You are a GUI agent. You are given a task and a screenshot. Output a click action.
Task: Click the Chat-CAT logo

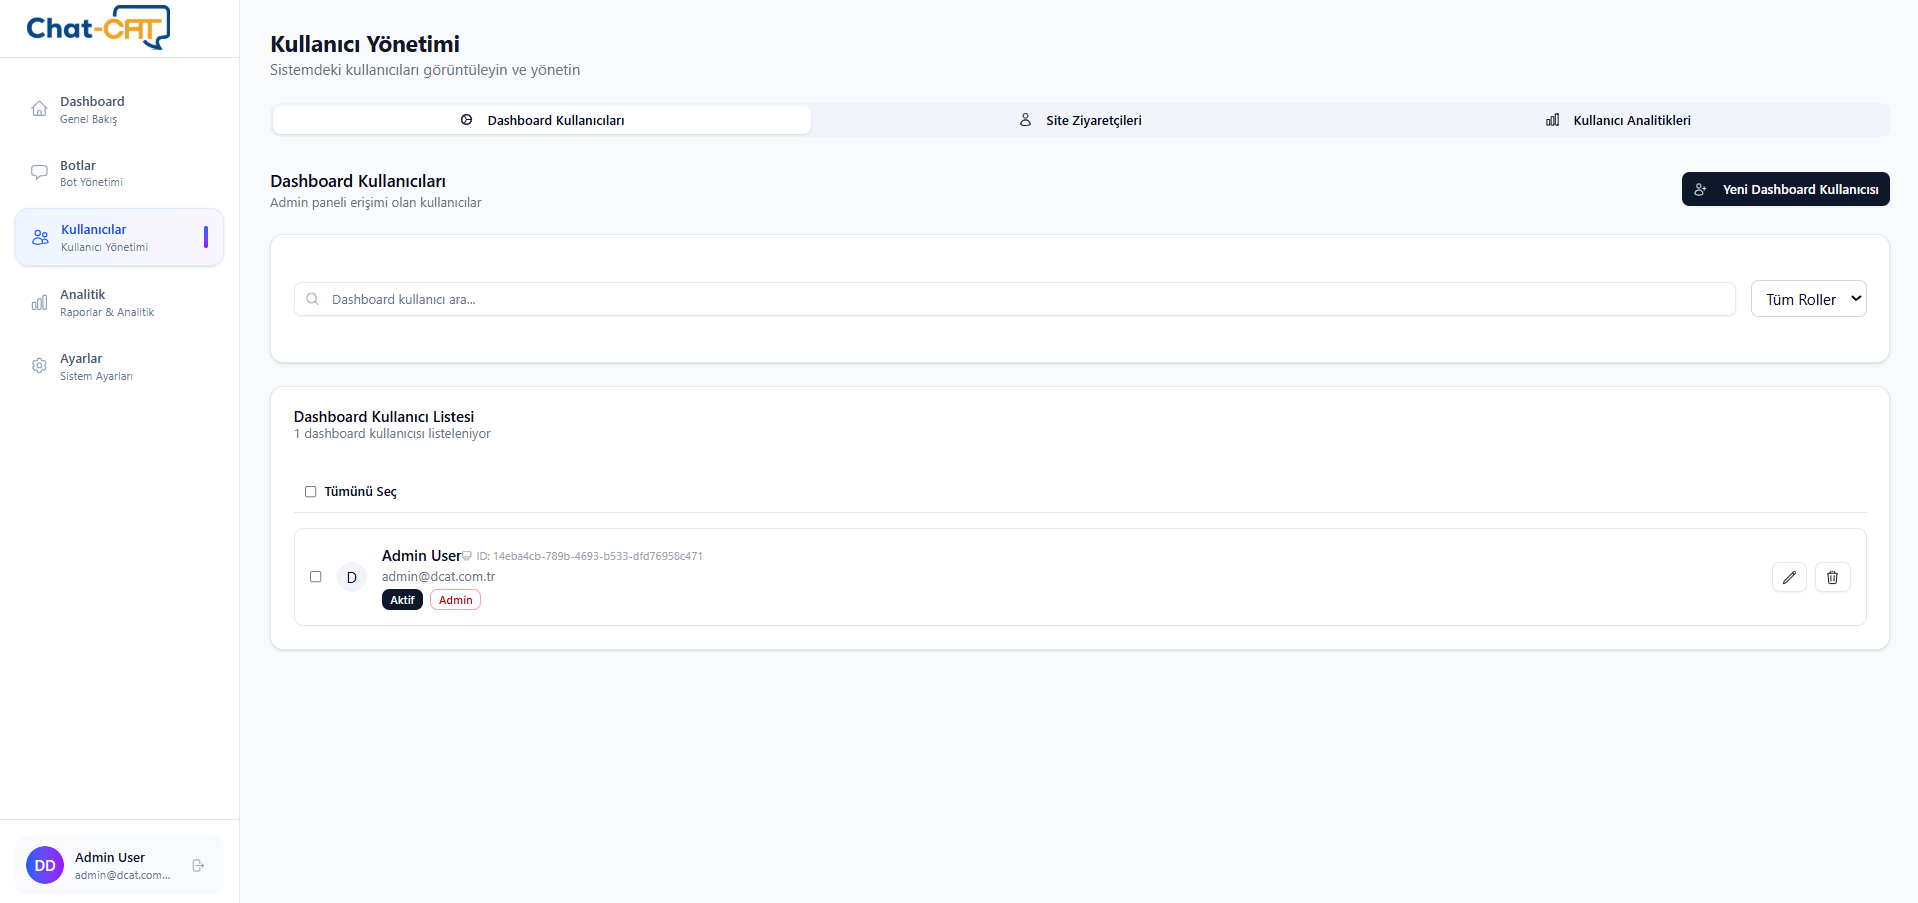(98, 27)
